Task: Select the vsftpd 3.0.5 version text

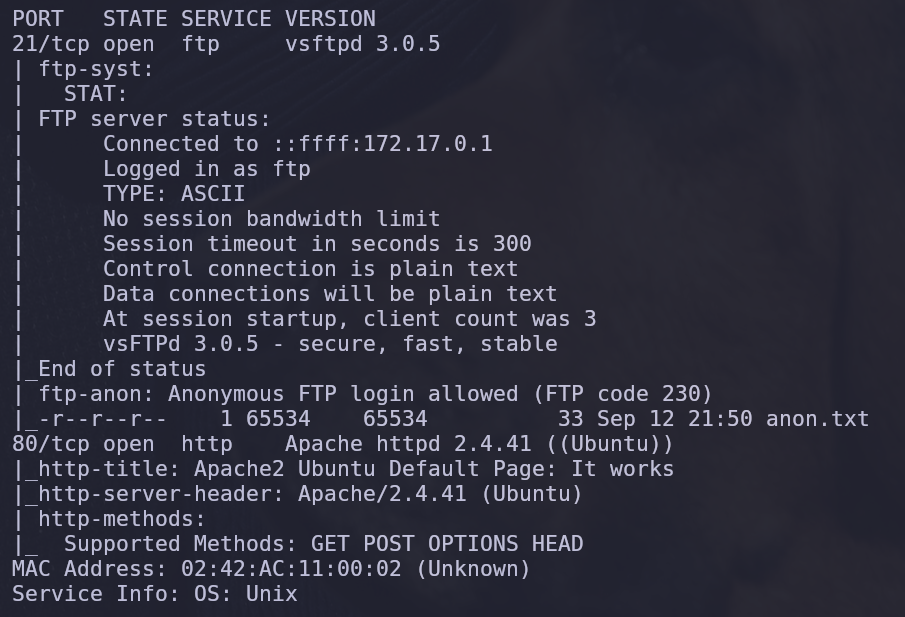Action: (362, 44)
